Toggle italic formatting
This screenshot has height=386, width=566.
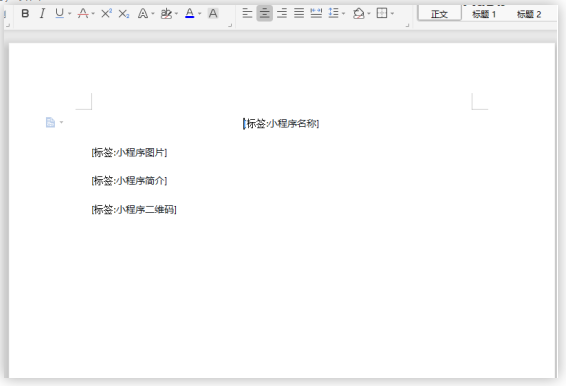pos(42,14)
